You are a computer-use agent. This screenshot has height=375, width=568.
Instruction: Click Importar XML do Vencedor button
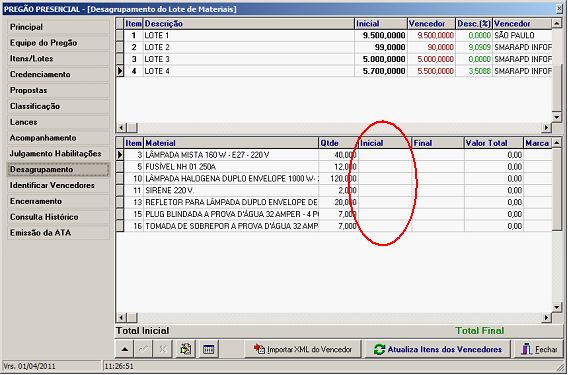tap(303, 349)
